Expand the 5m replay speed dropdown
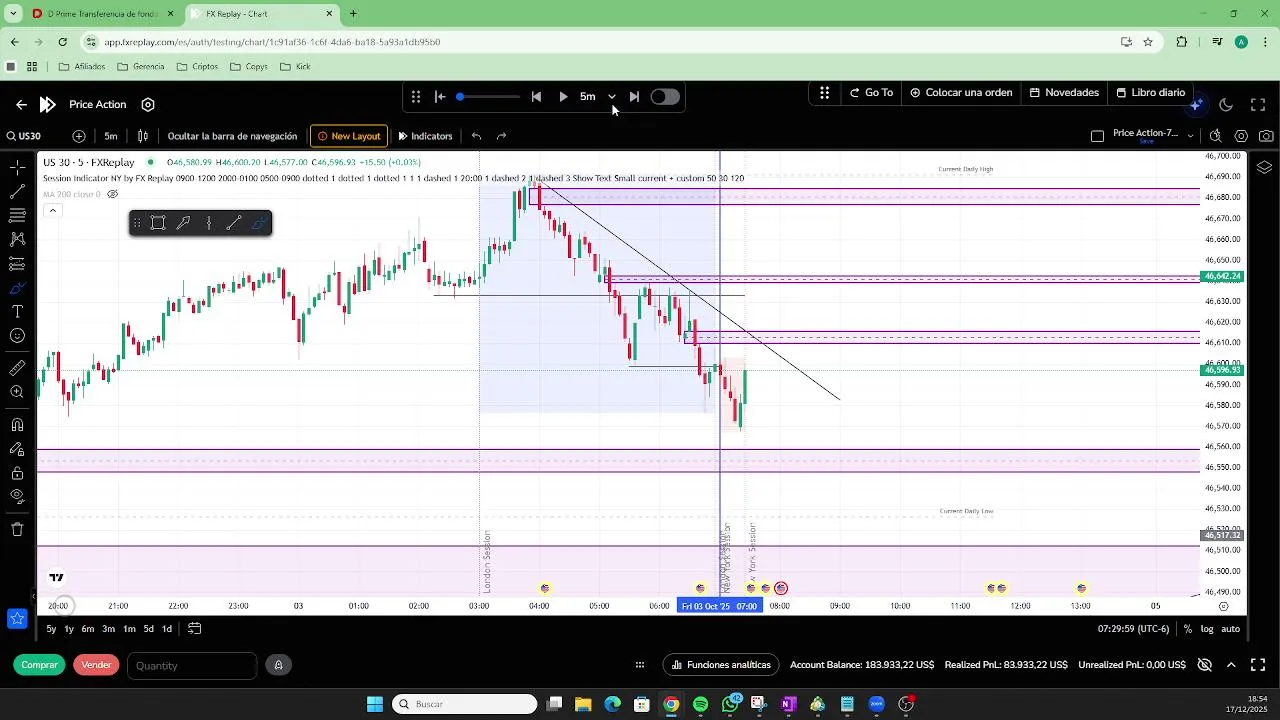Image resolution: width=1280 pixels, height=720 pixels. [x=611, y=97]
